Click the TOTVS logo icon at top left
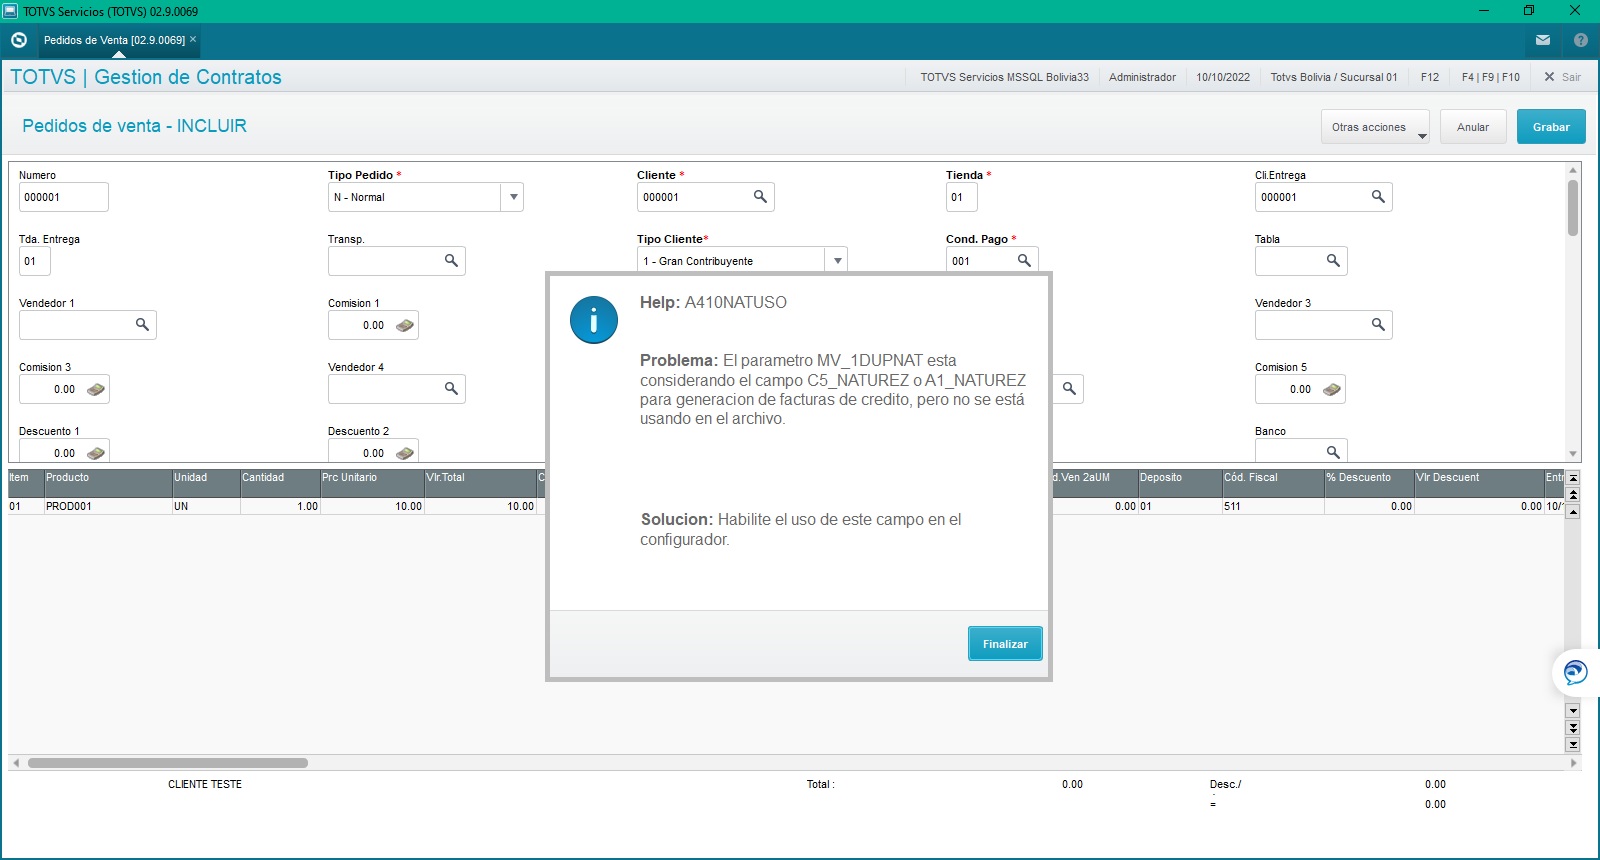 18,40
